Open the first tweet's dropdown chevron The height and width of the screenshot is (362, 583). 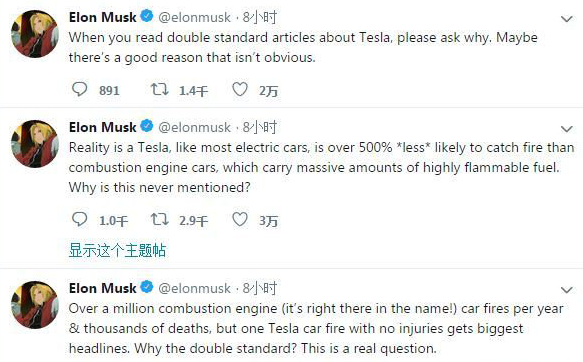coord(566,19)
